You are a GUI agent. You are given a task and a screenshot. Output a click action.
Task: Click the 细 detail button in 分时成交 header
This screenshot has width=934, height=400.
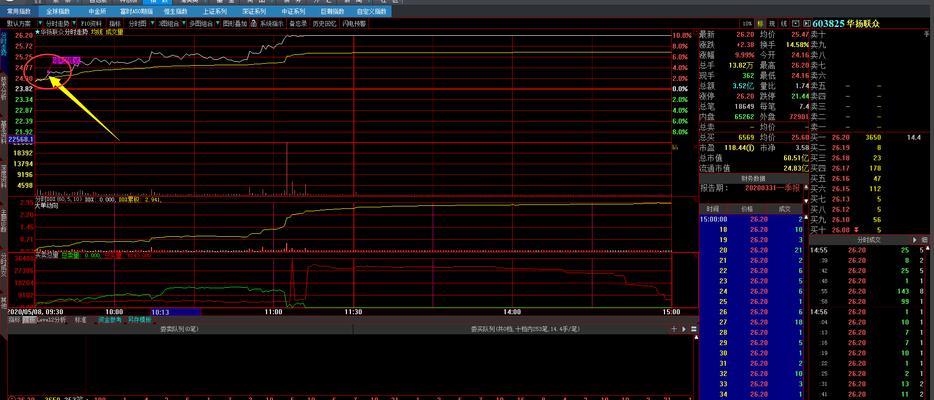click(x=924, y=239)
